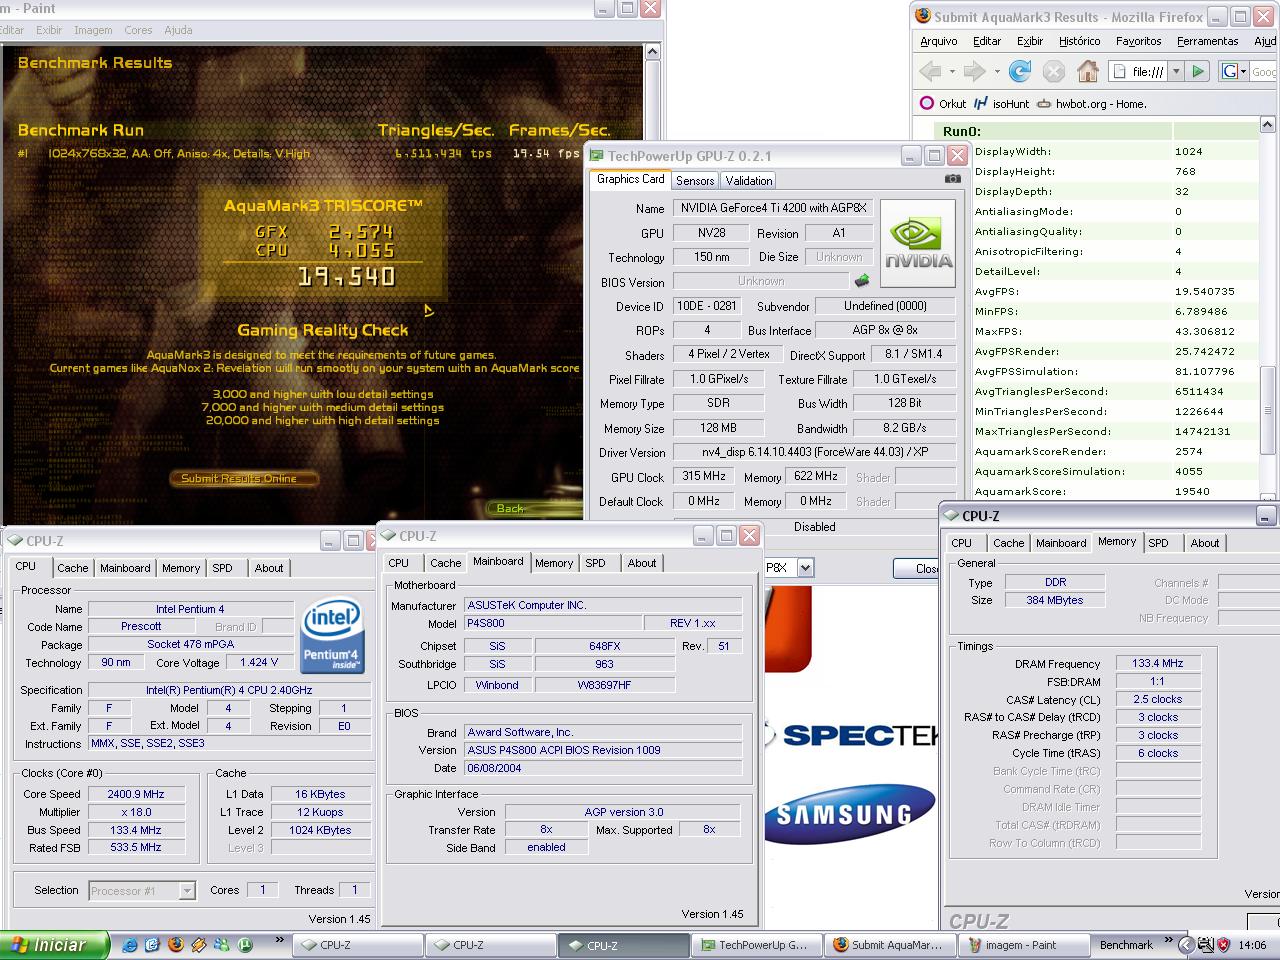Image resolution: width=1280 pixels, height=960 pixels.
Task: Click the GPU name field 'NVIDIA GeForce4 Ti 4200'
Action: (x=774, y=208)
